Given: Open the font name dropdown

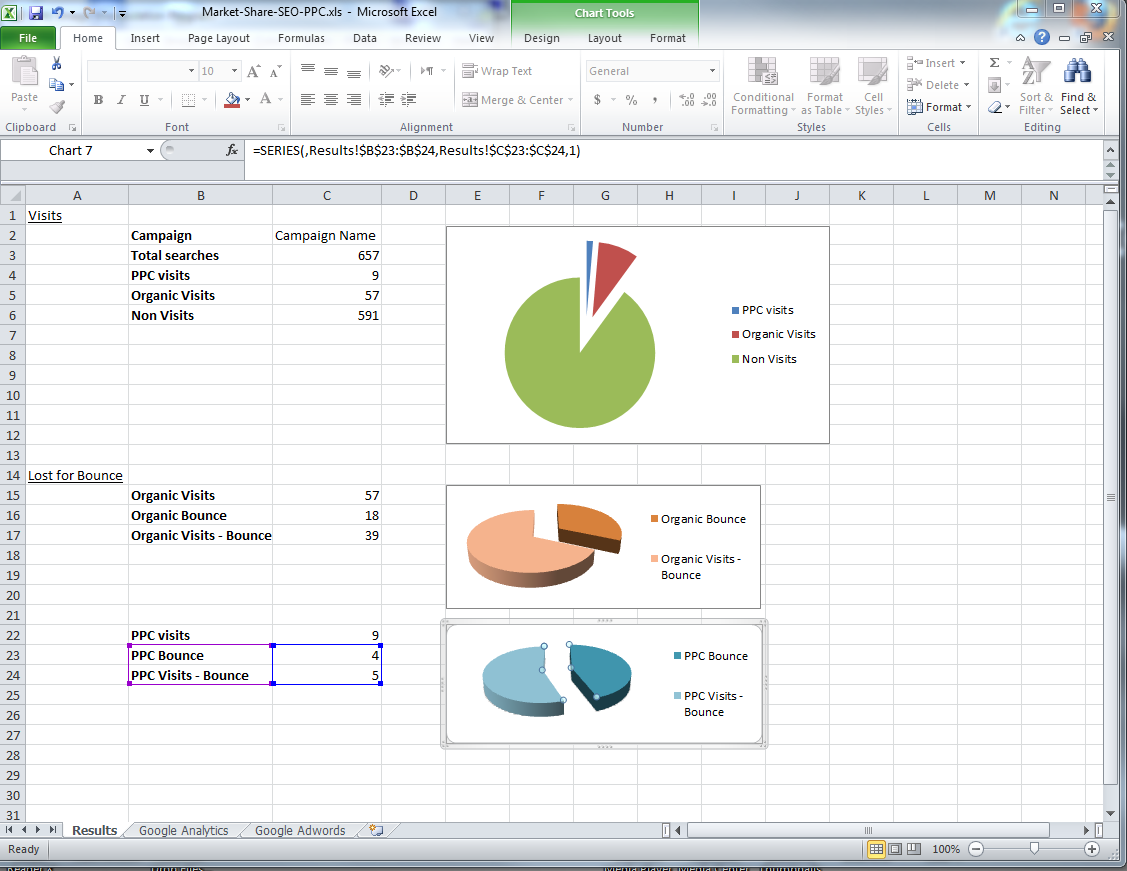Looking at the screenshot, I should pos(191,71).
